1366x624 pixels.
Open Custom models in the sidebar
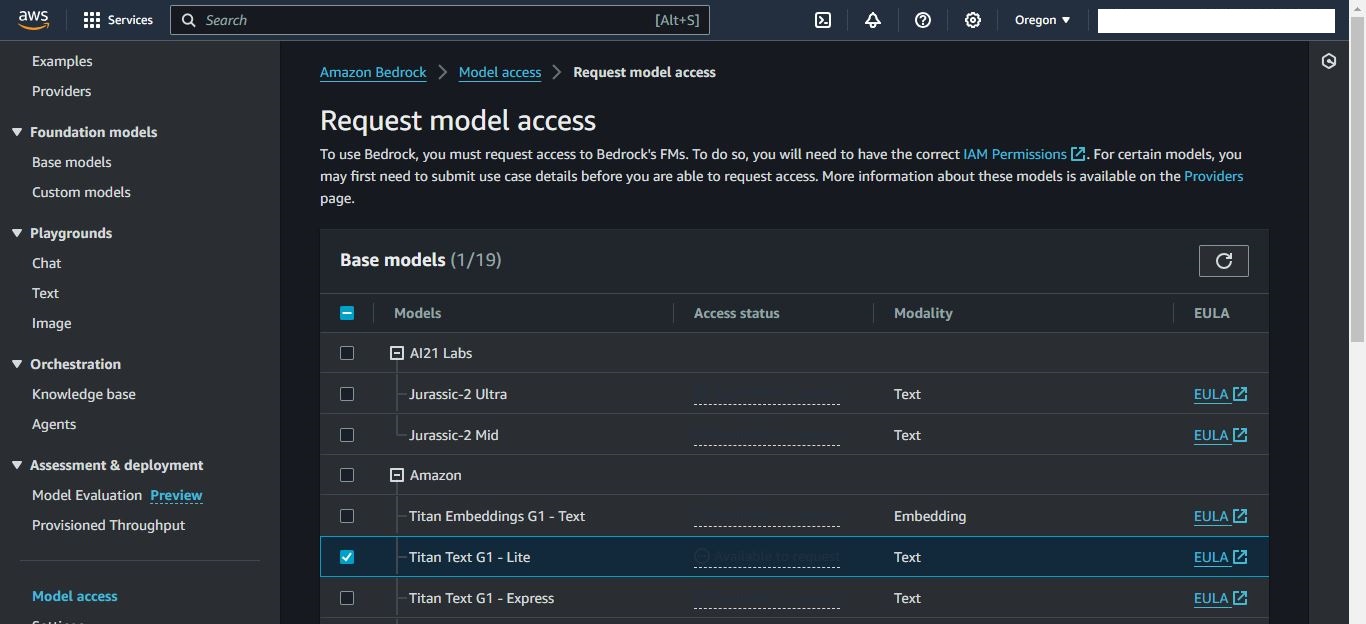tap(81, 192)
